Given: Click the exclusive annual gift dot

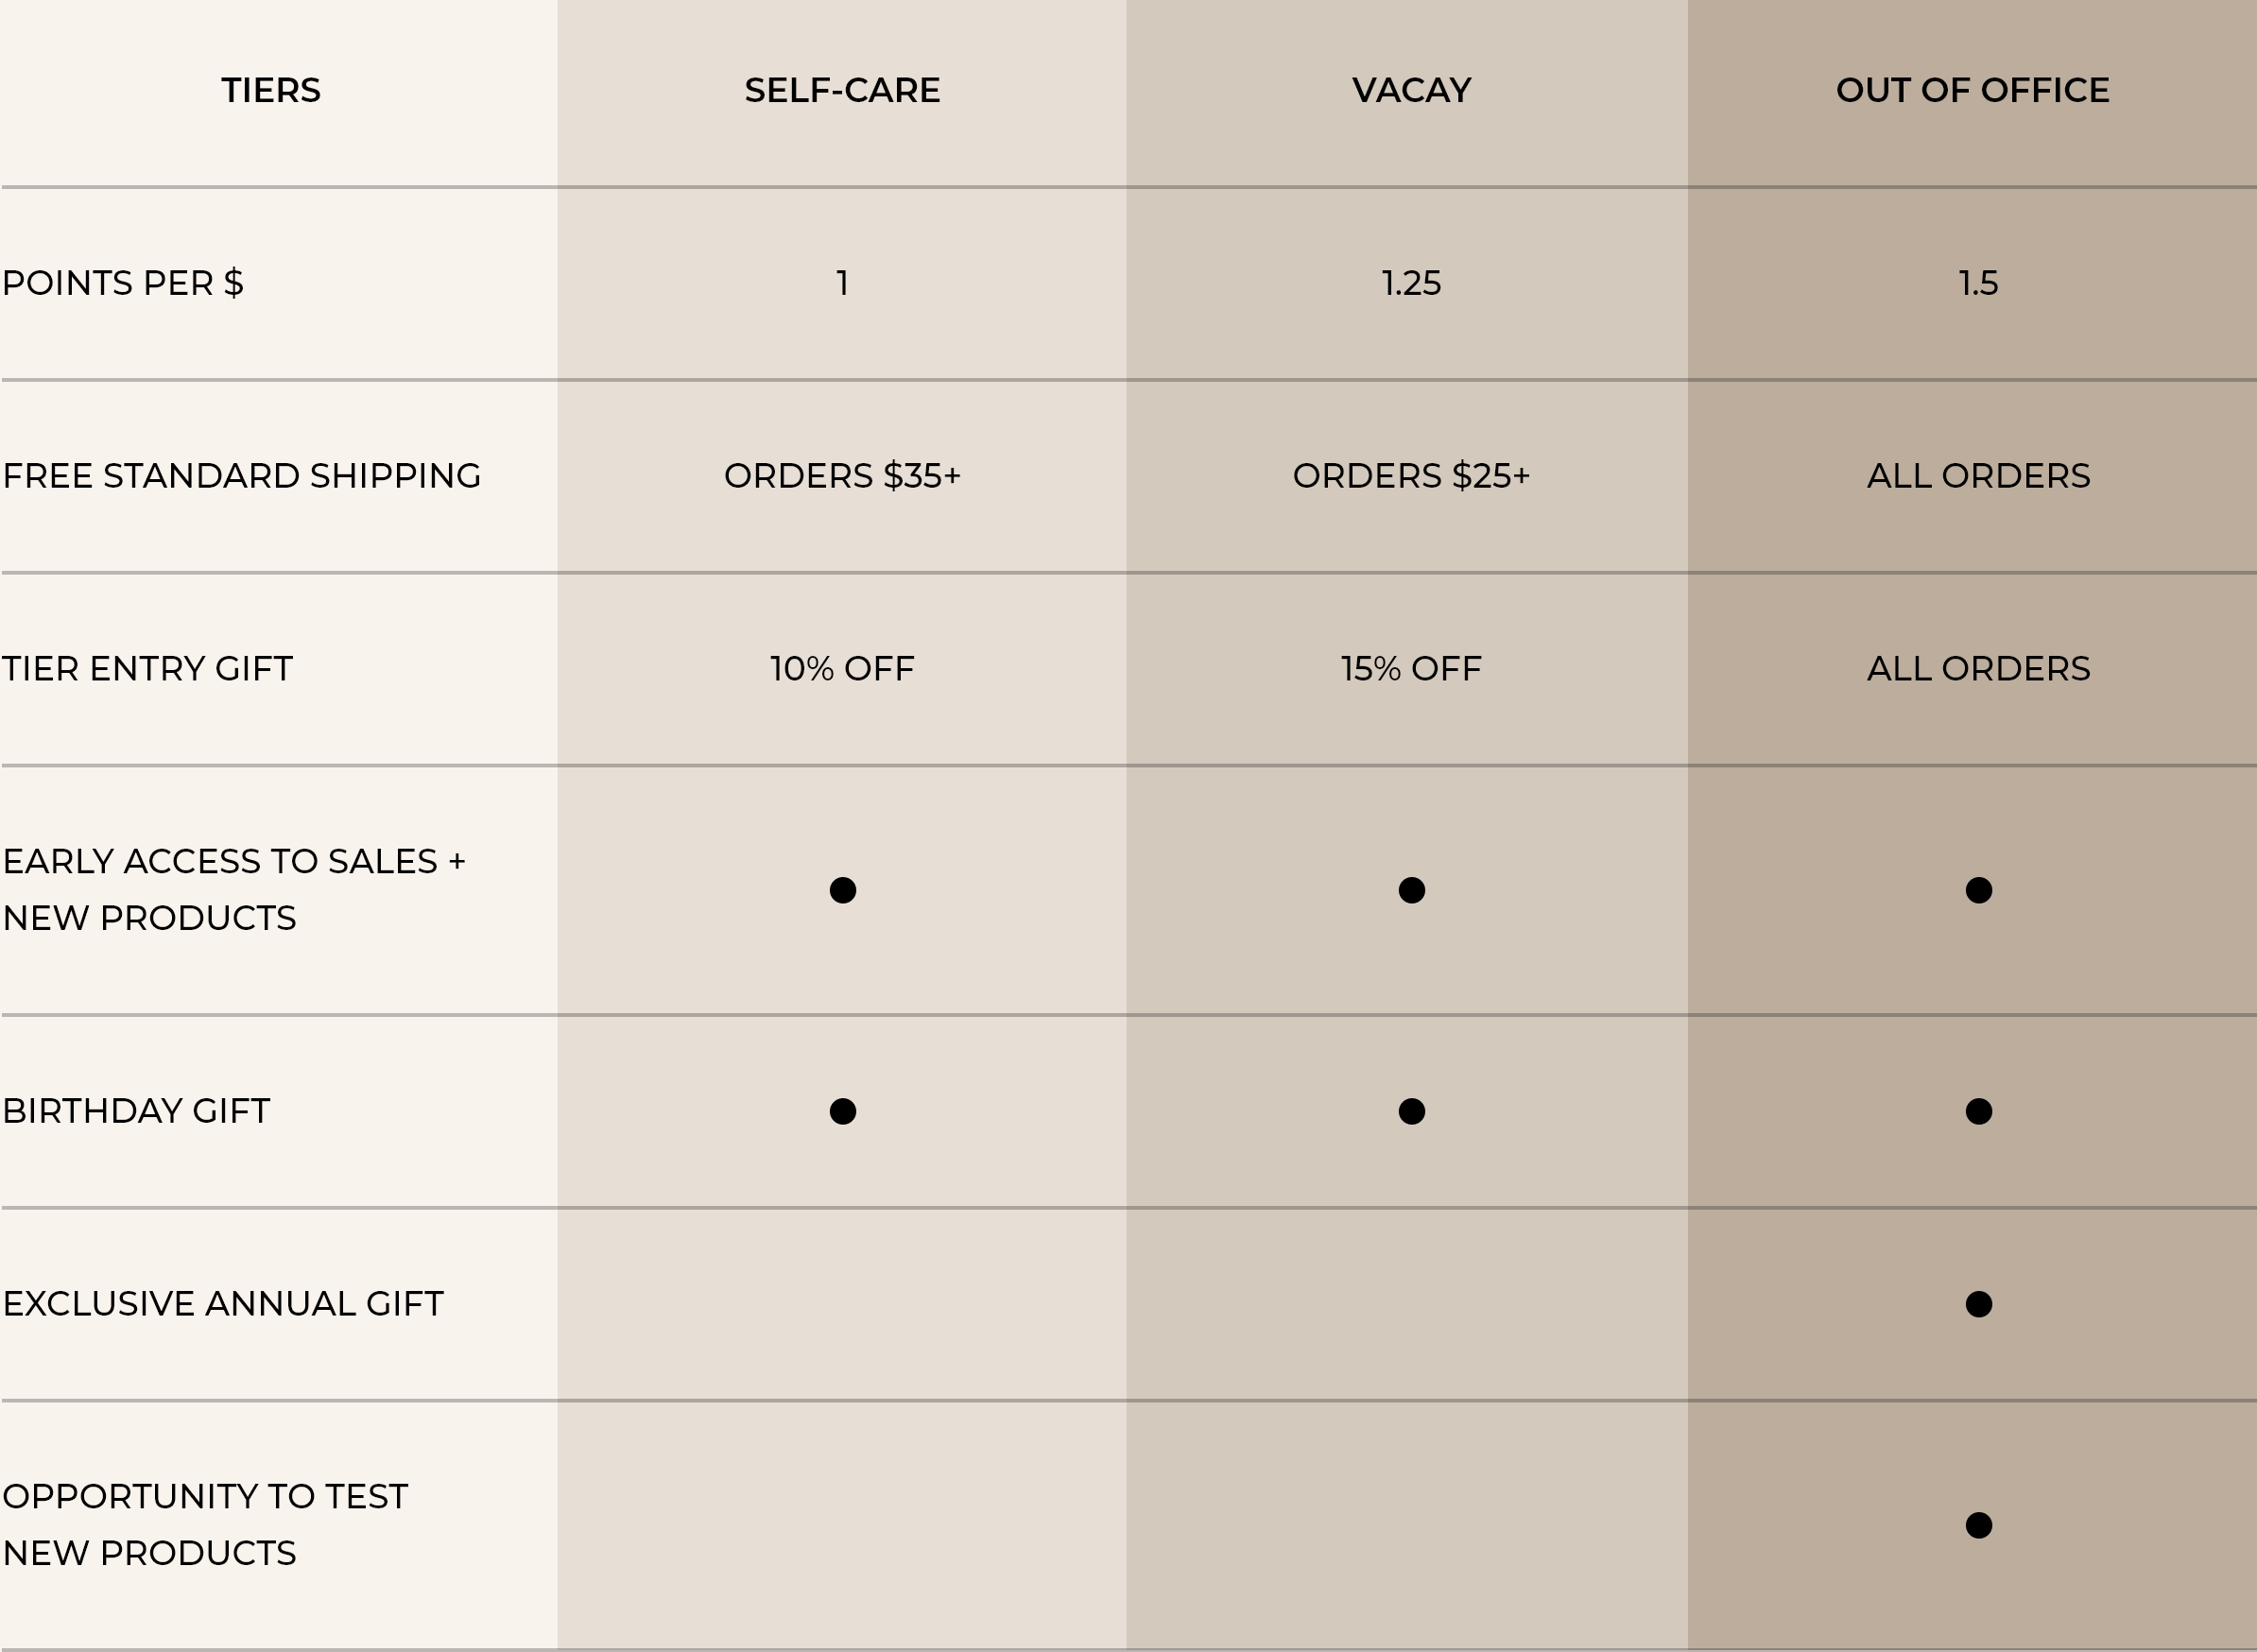Looking at the screenshot, I should (x=1979, y=1304).
